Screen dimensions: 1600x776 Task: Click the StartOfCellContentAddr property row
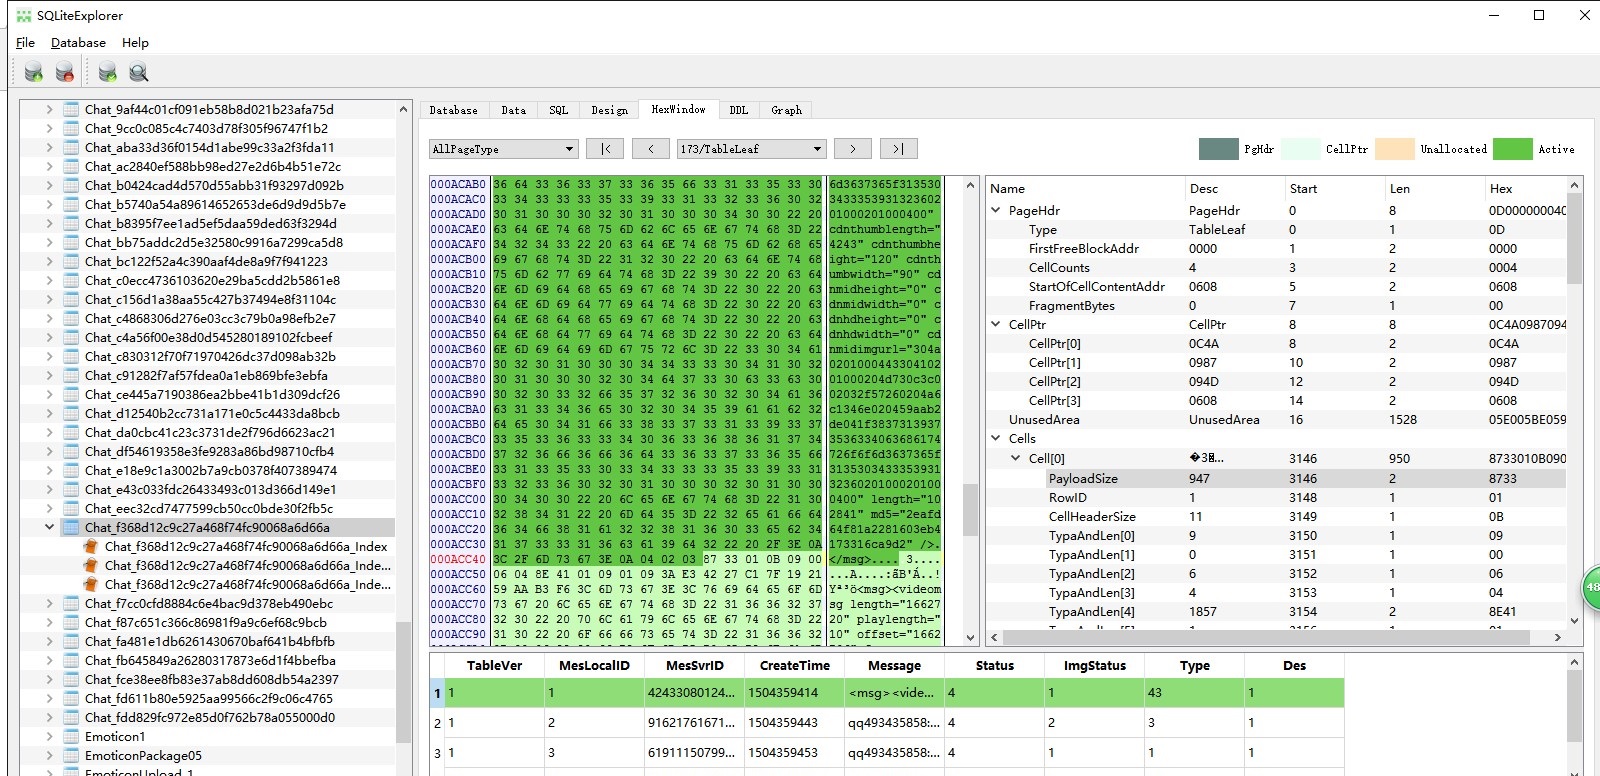point(1275,286)
